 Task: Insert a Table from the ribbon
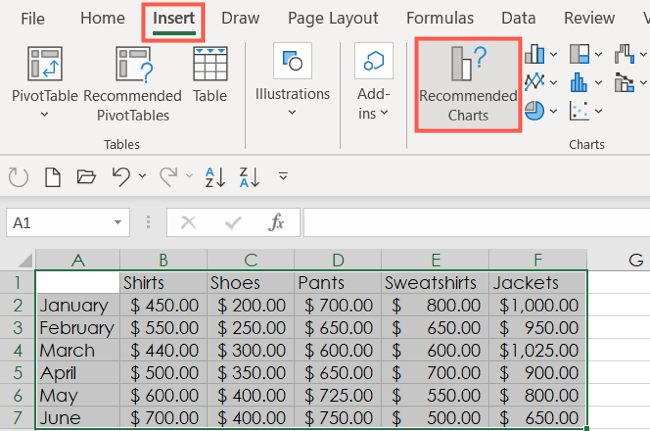pos(209,76)
